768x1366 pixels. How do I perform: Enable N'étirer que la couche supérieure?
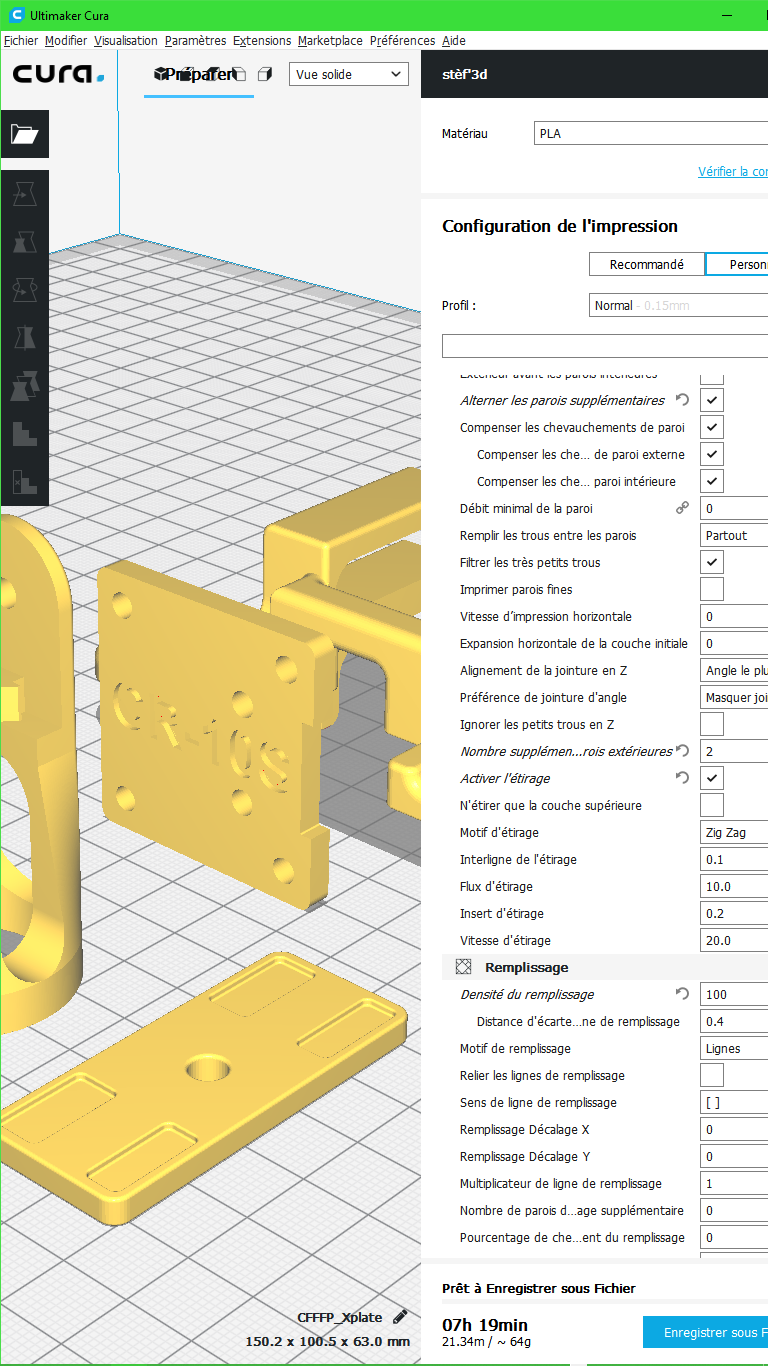point(712,805)
